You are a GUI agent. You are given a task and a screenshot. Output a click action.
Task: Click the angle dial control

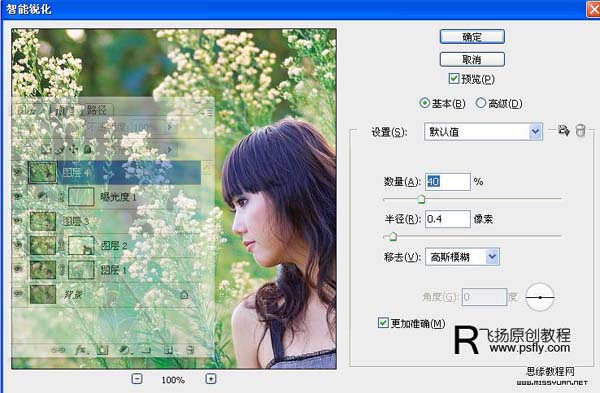[540, 297]
